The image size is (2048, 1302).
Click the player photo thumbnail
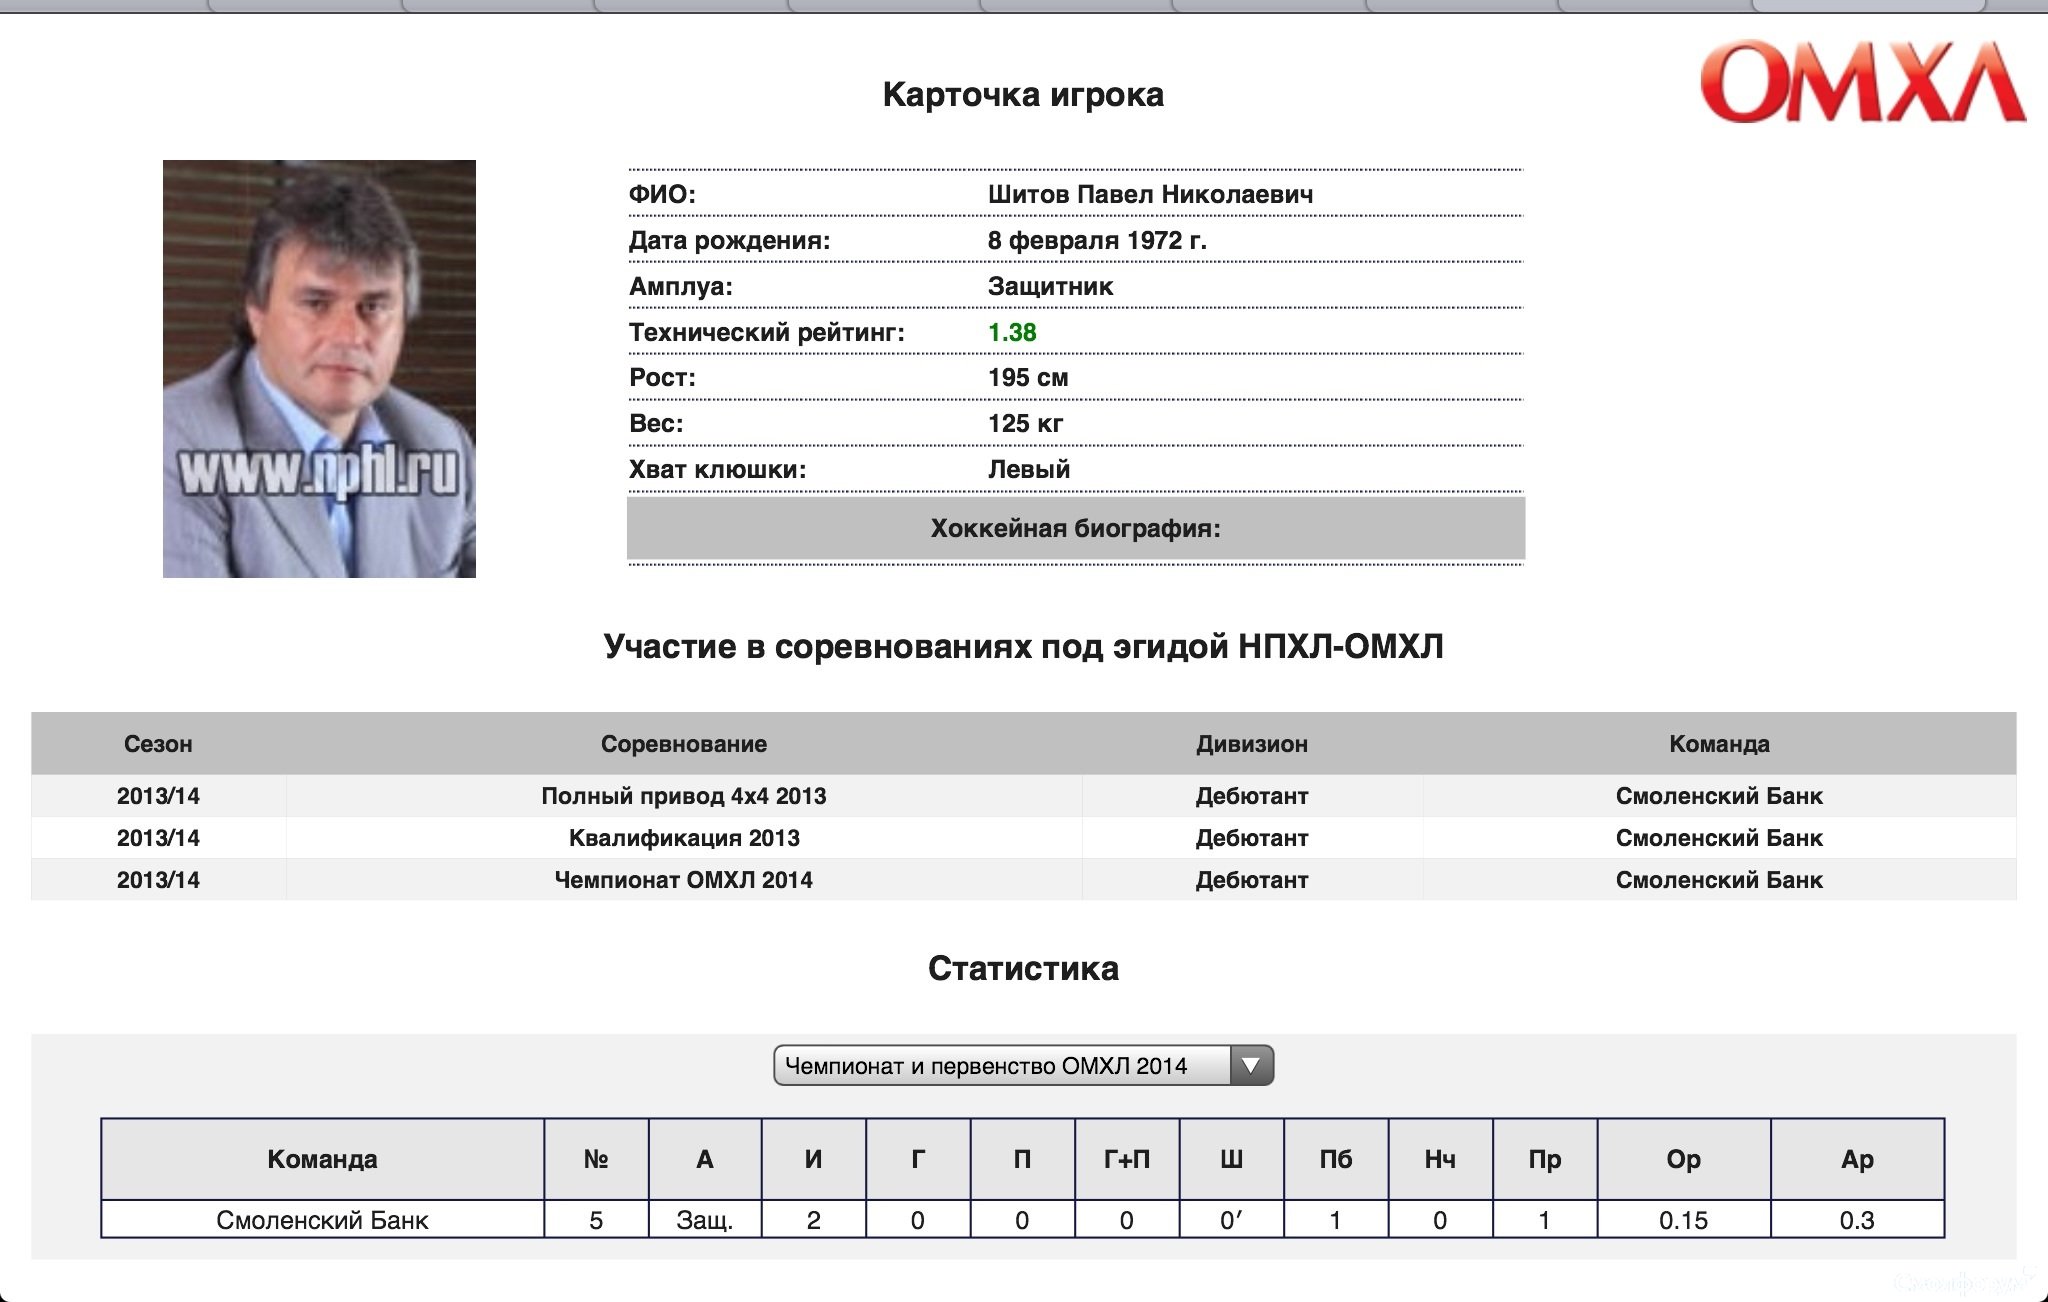pos(319,368)
